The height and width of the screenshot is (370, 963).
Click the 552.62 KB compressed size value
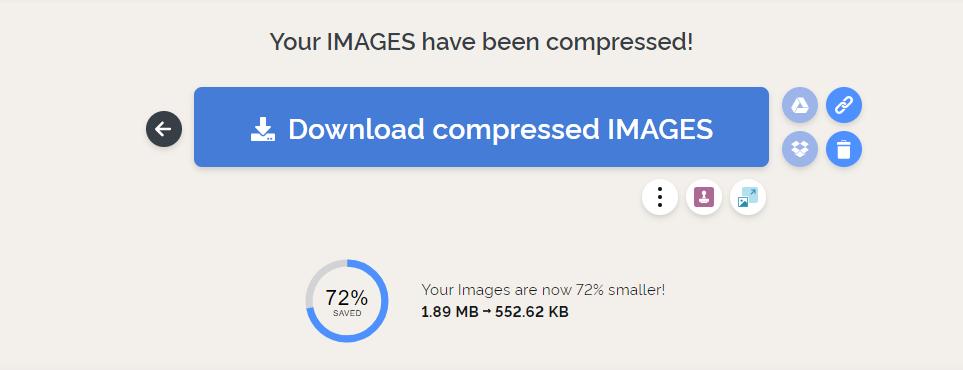tap(532, 312)
